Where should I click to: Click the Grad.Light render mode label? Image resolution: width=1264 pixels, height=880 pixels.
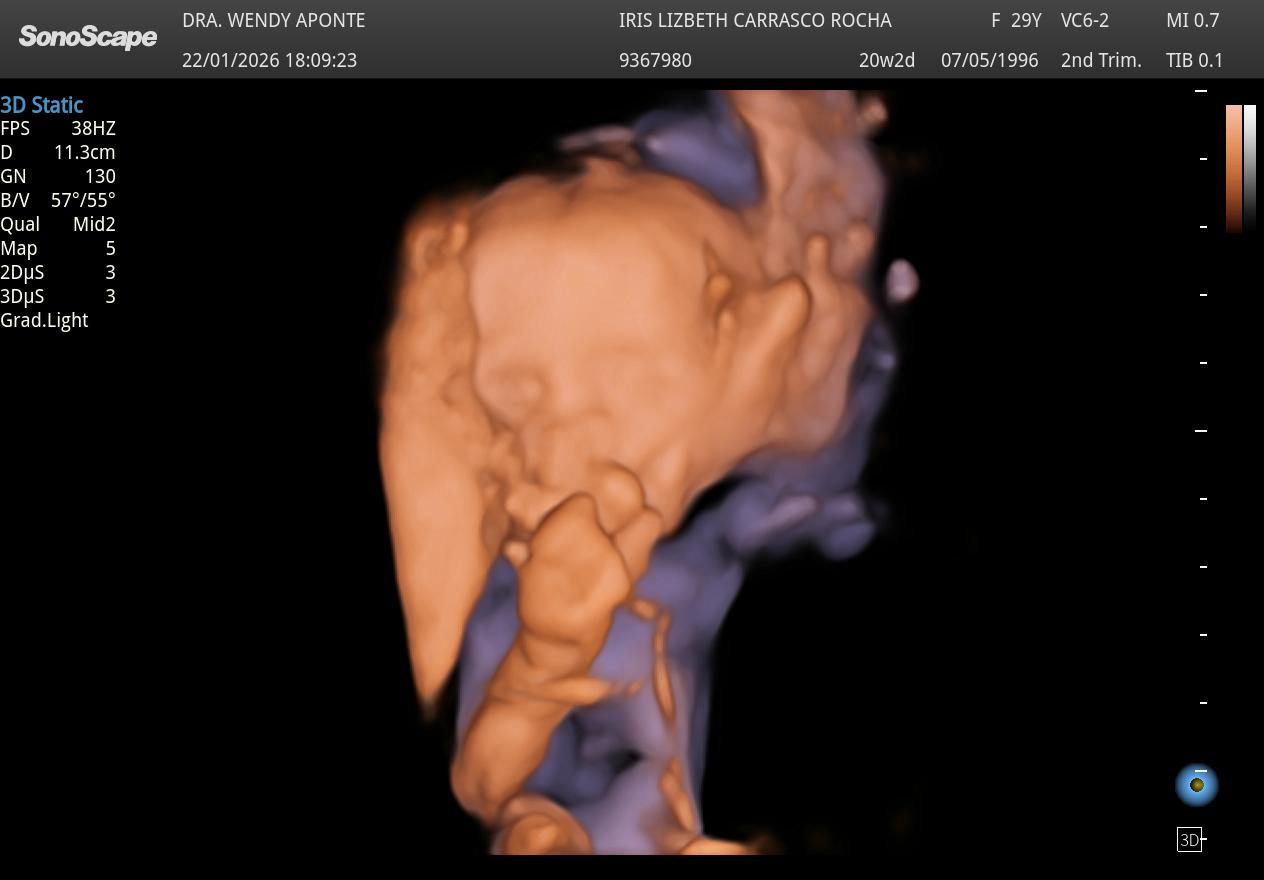click(x=45, y=320)
